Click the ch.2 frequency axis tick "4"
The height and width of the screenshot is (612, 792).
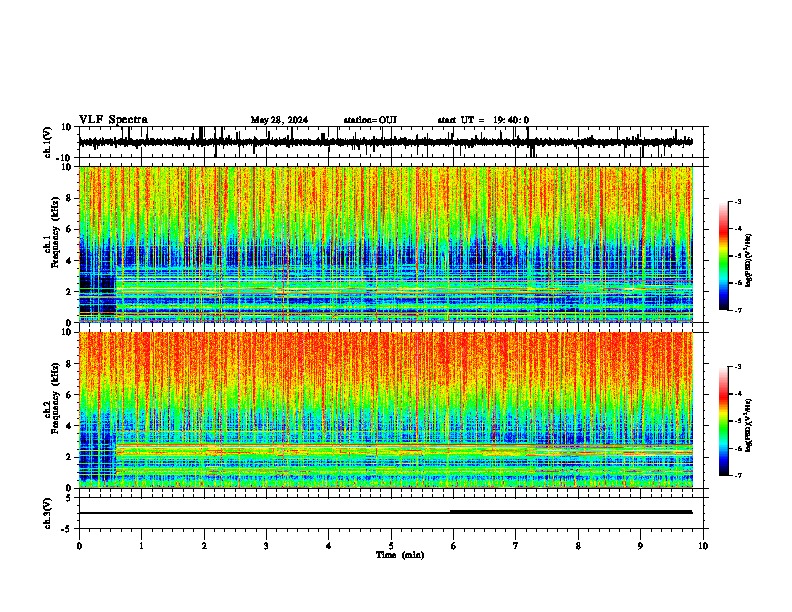[x=69, y=426]
